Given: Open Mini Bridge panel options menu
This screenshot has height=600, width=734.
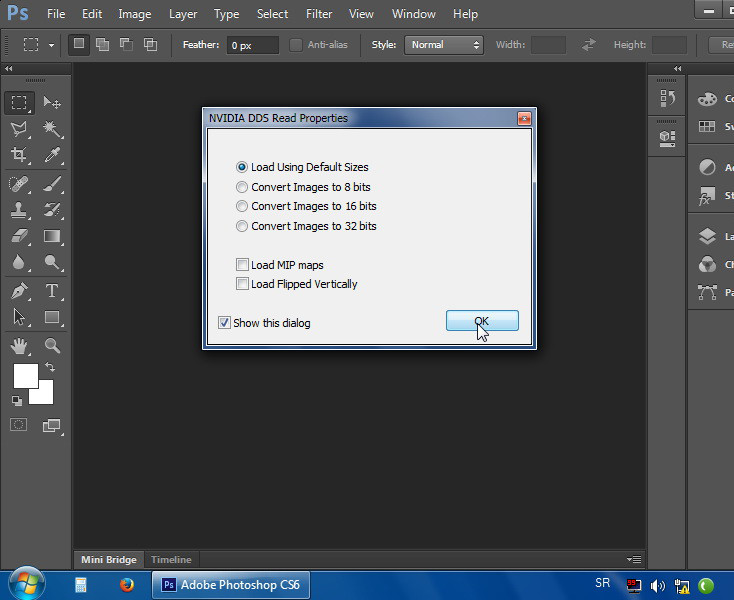Looking at the screenshot, I should (x=634, y=559).
